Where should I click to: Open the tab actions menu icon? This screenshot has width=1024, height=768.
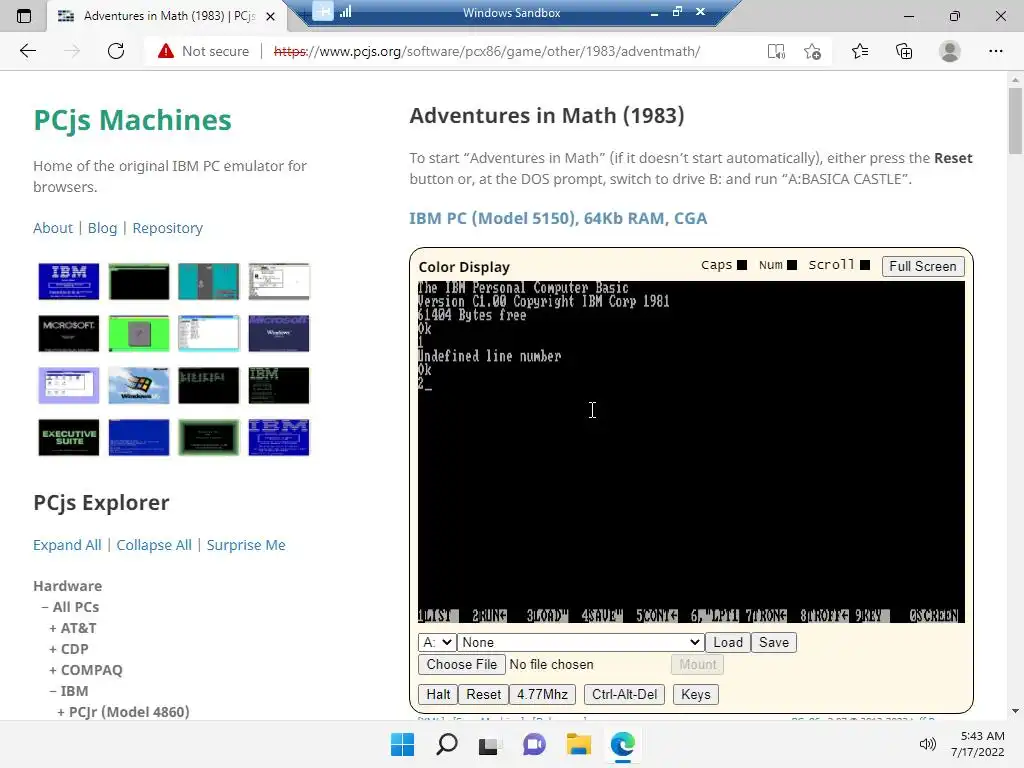click(24, 16)
